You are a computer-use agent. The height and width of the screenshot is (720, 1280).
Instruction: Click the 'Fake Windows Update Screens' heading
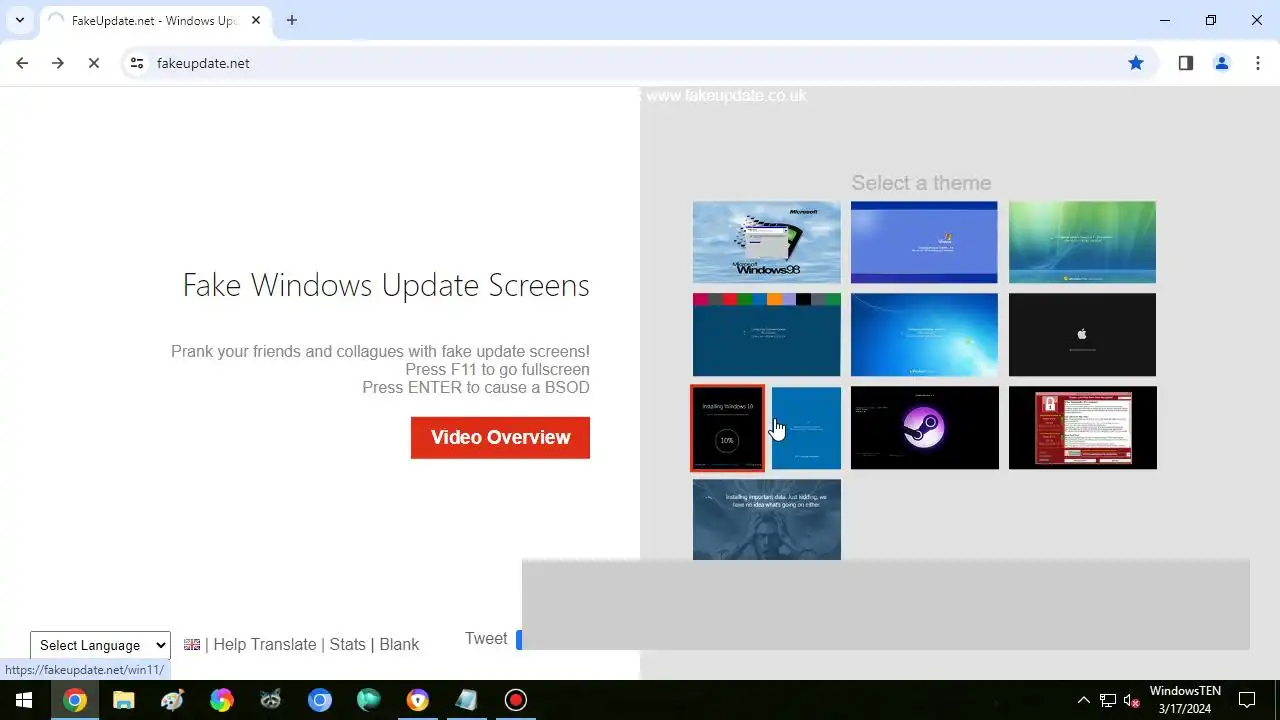[x=386, y=285]
